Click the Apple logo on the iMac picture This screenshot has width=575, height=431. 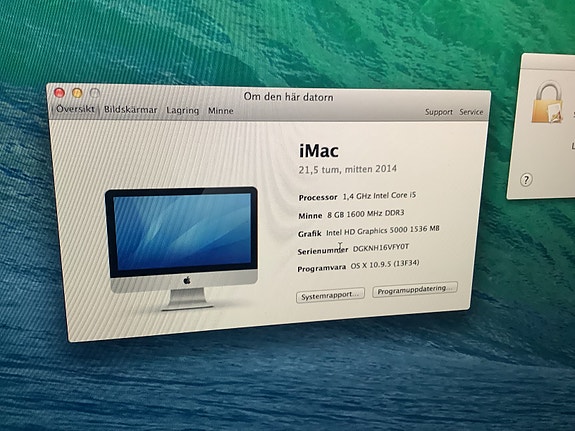coord(187,281)
